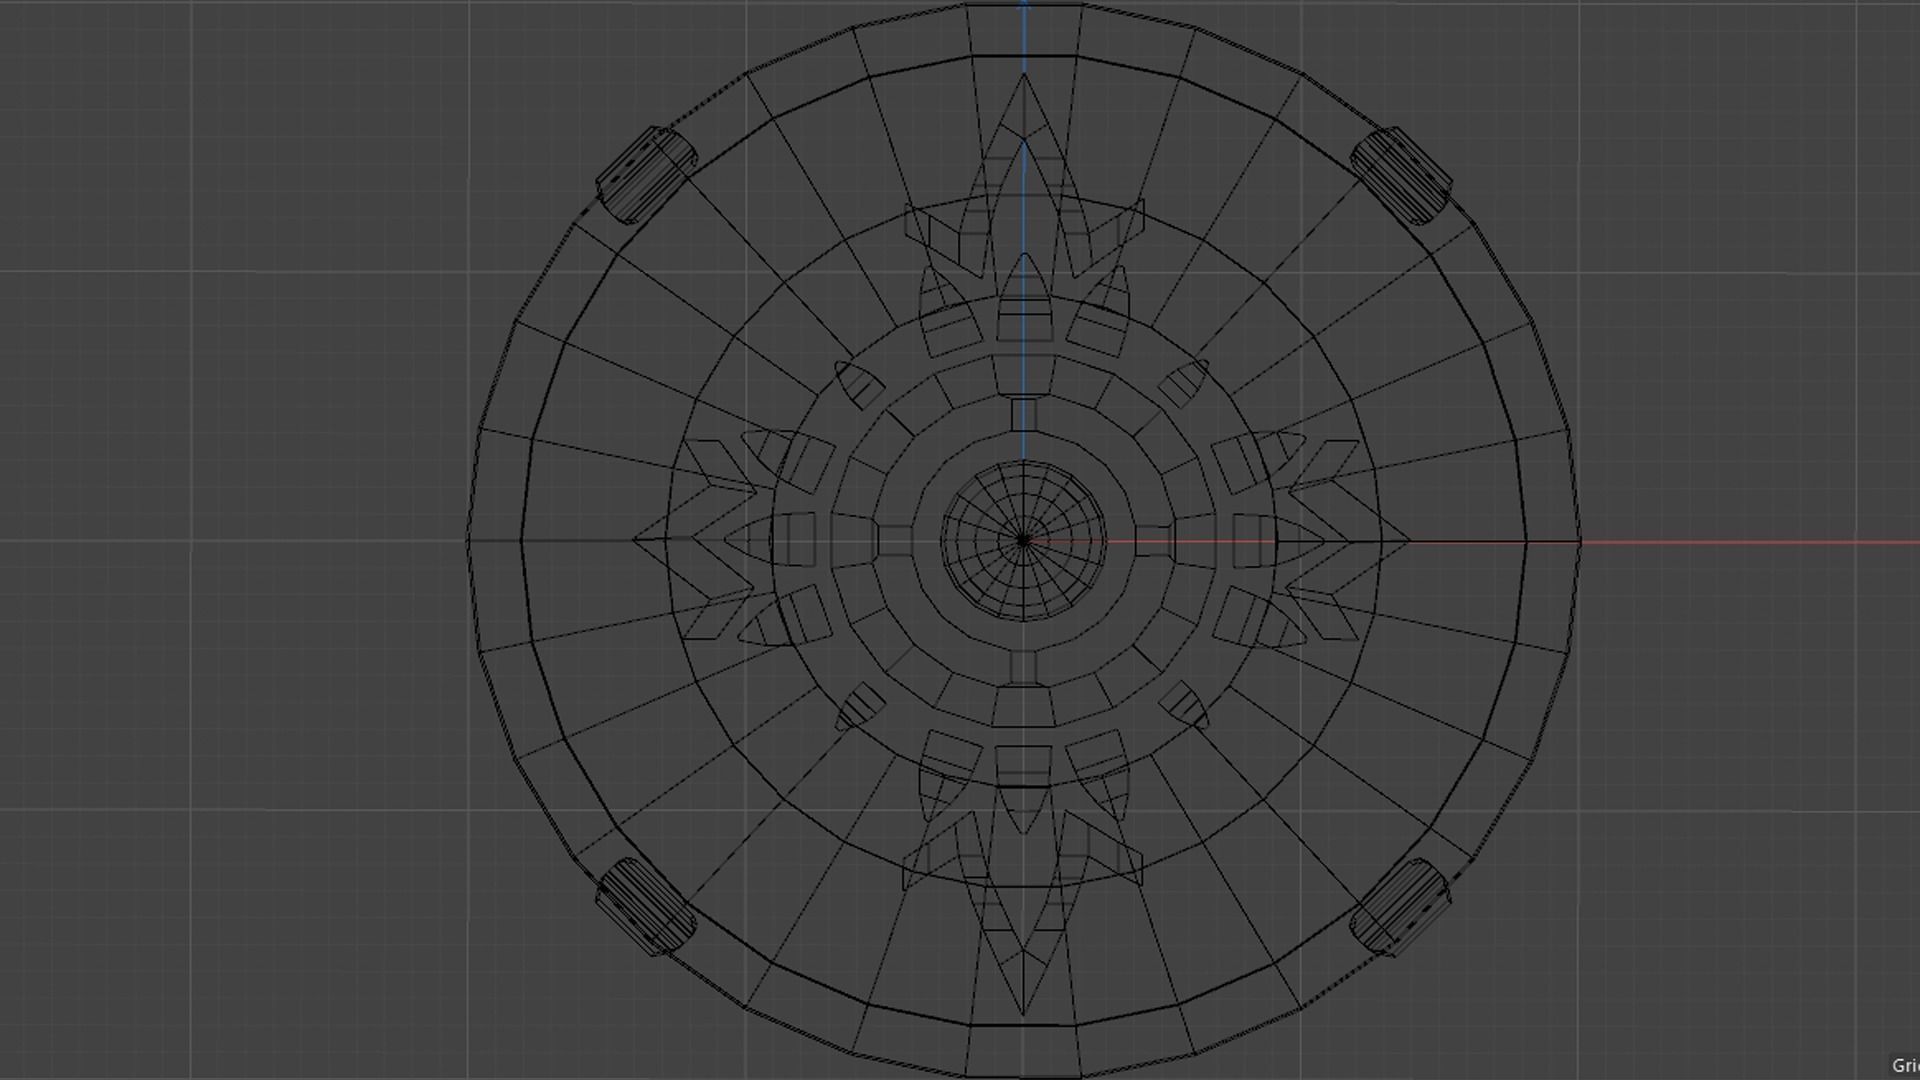Click the tip of the top arrow spike
The width and height of the screenshot is (1920, 1080).
pyautogui.click(x=1024, y=75)
